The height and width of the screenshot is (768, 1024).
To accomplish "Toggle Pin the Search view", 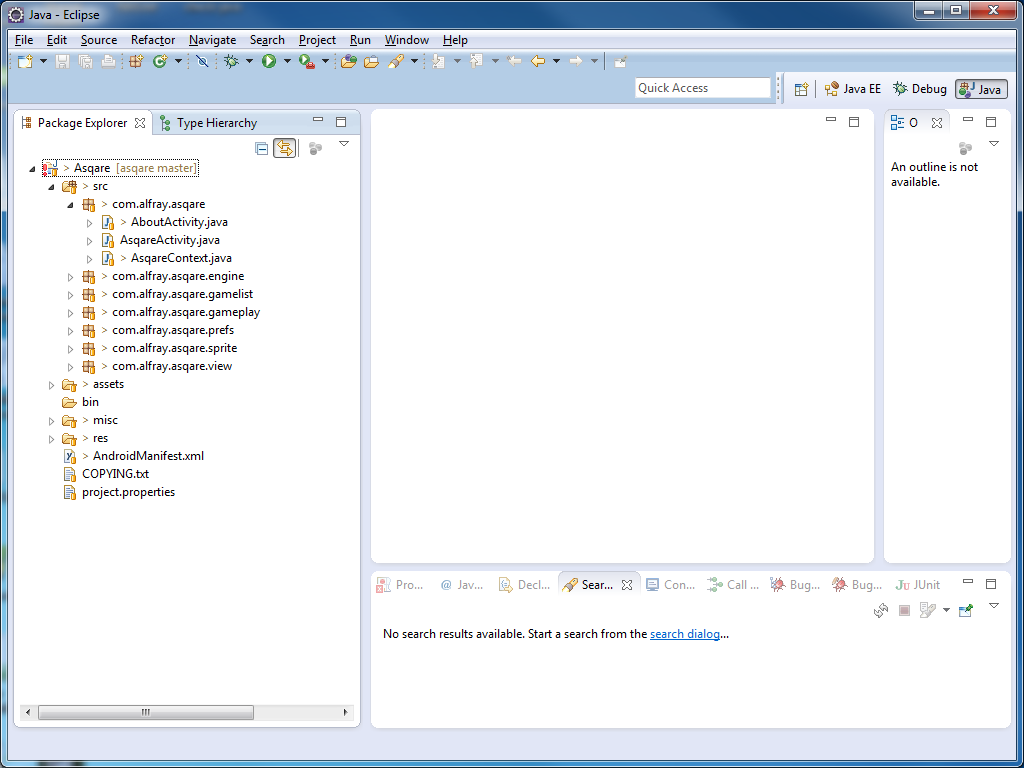I will [966, 611].
